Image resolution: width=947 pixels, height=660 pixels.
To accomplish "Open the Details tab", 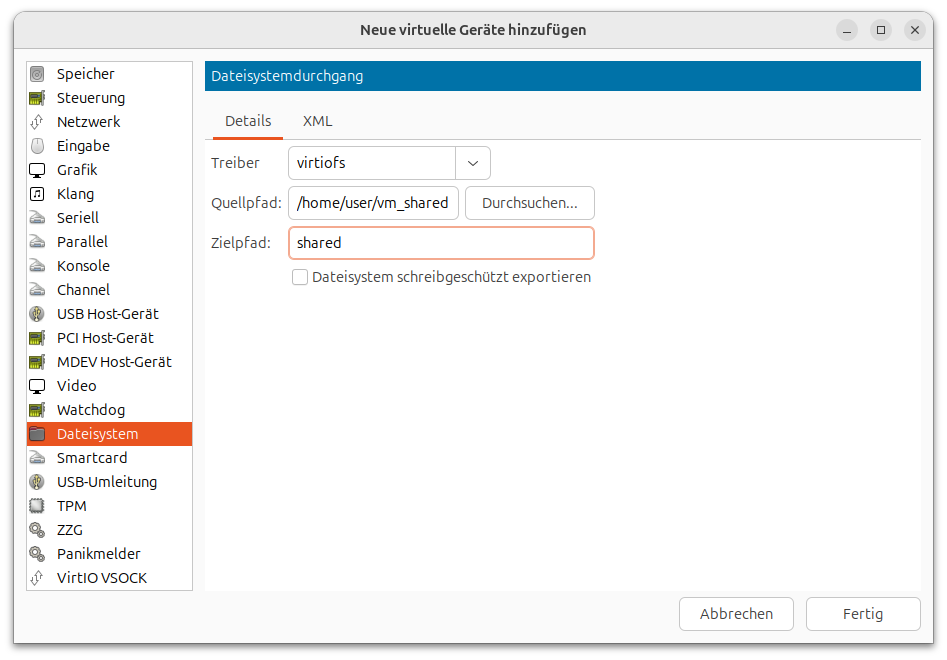I will (248, 121).
